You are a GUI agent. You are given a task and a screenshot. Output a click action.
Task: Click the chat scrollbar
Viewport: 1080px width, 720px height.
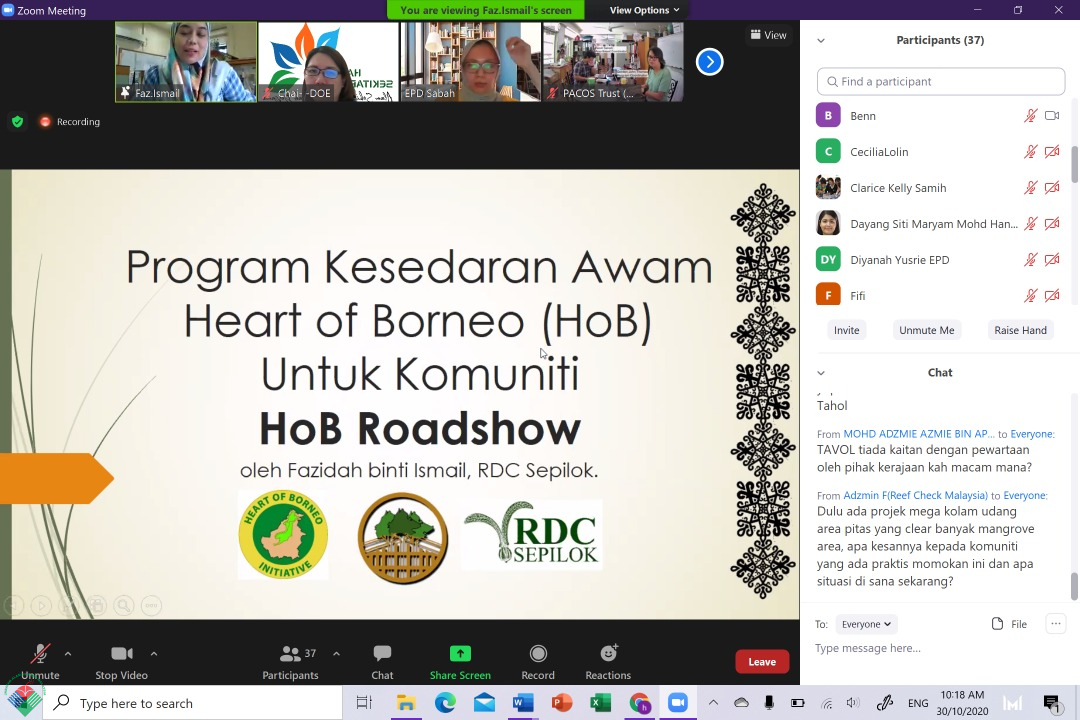(x=1074, y=586)
